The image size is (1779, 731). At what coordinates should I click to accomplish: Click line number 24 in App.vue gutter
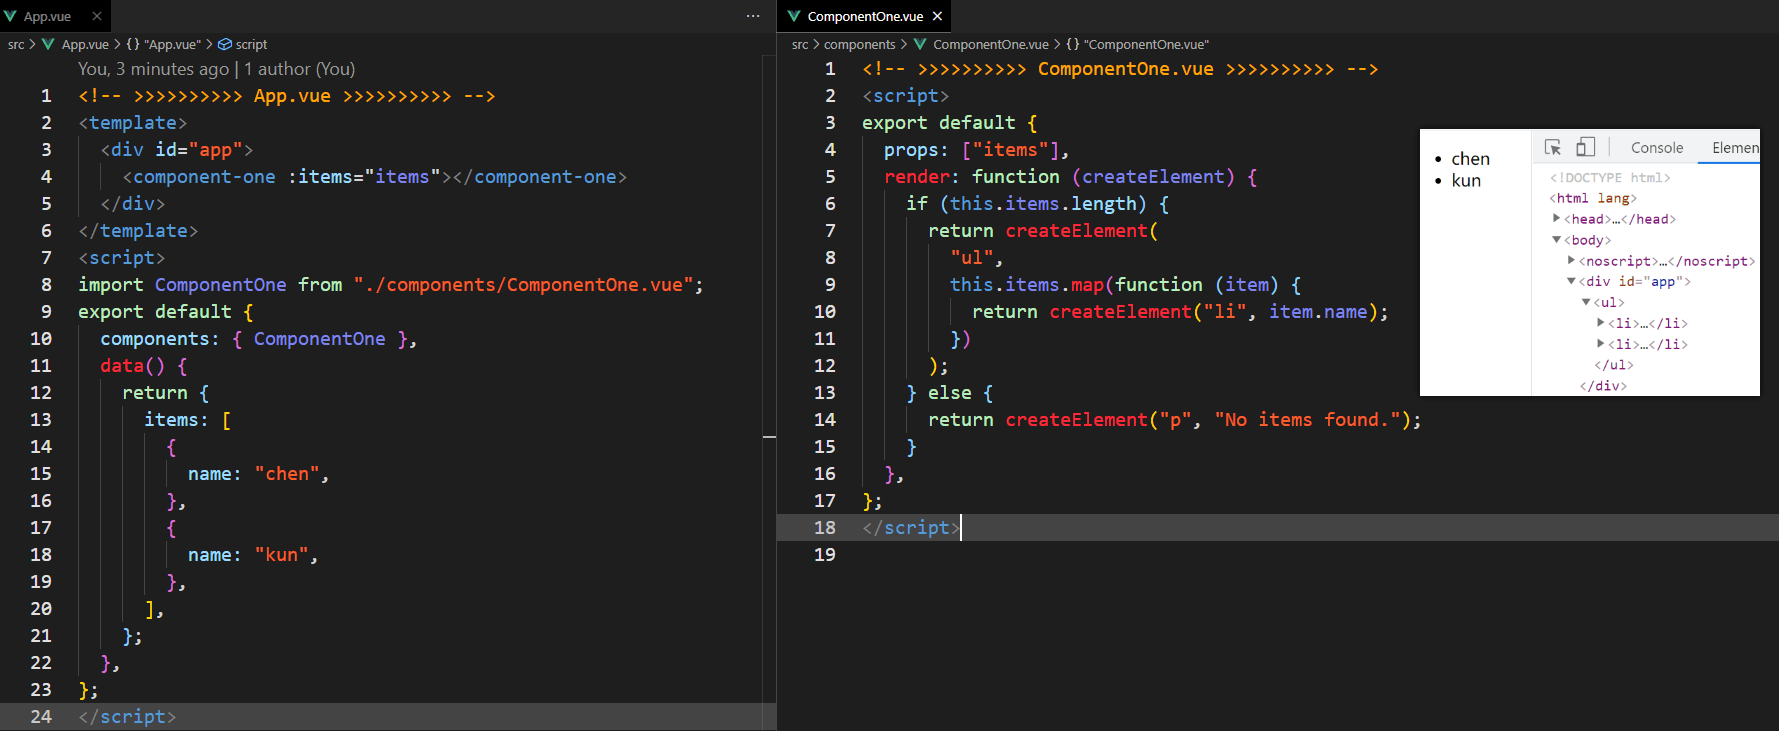pos(41,717)
